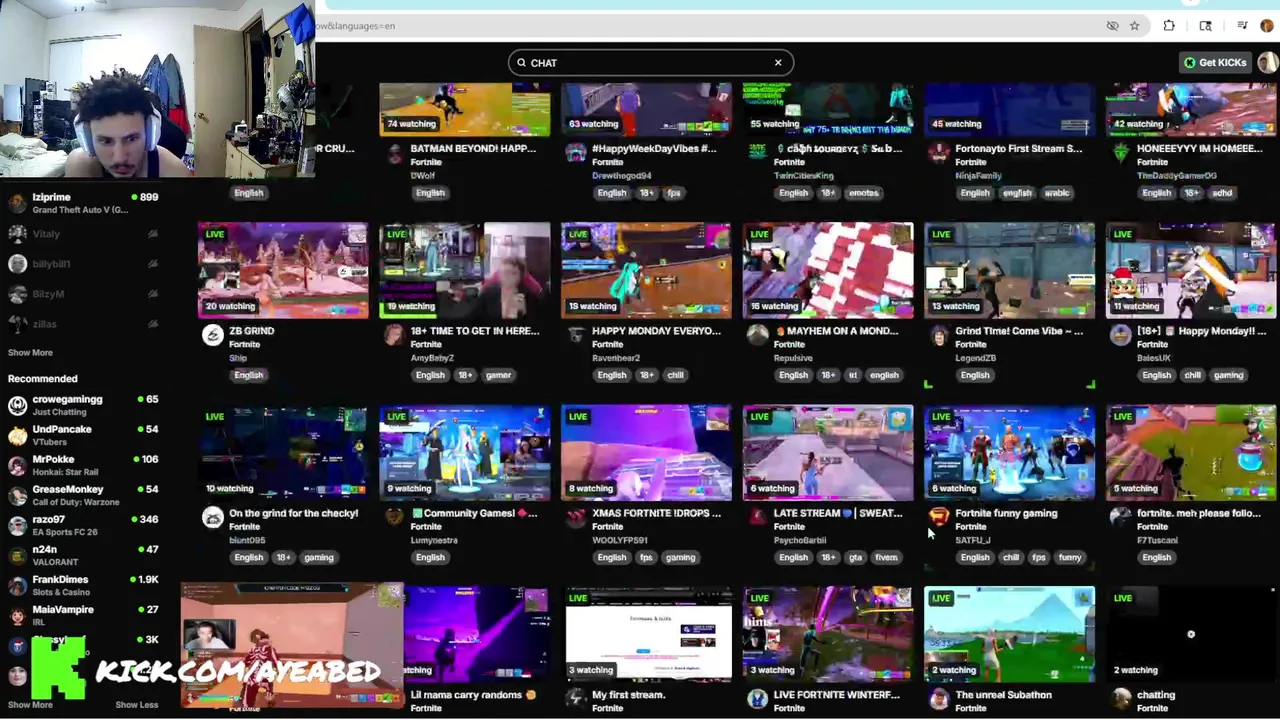Expand the followed list with Show More
Viewport: 1280px width, 720px height.
click(30, 352)
